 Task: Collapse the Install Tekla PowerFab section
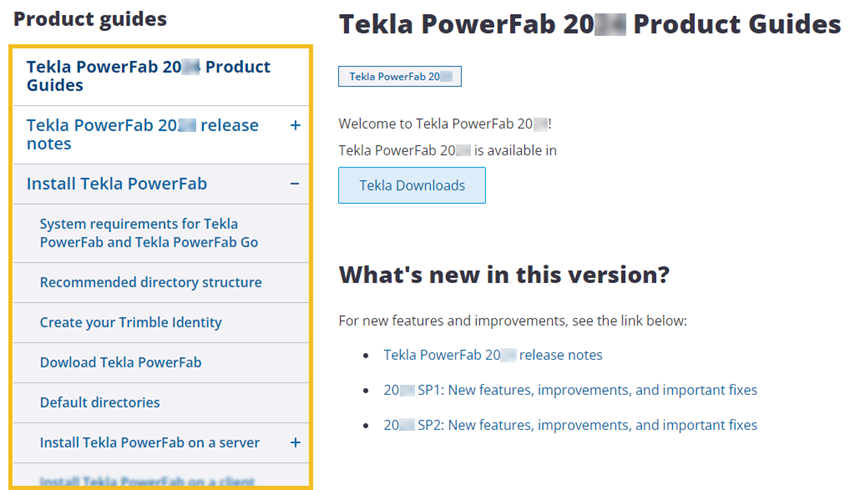[295, 184]
